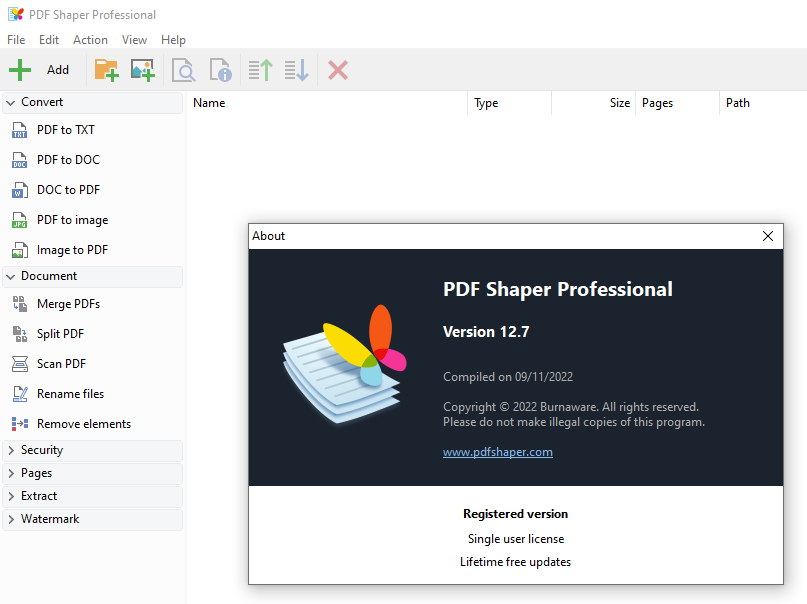Open the Help menu
Image resolution: width=807 pixels, height=604 pixels.
pos(173,40)
